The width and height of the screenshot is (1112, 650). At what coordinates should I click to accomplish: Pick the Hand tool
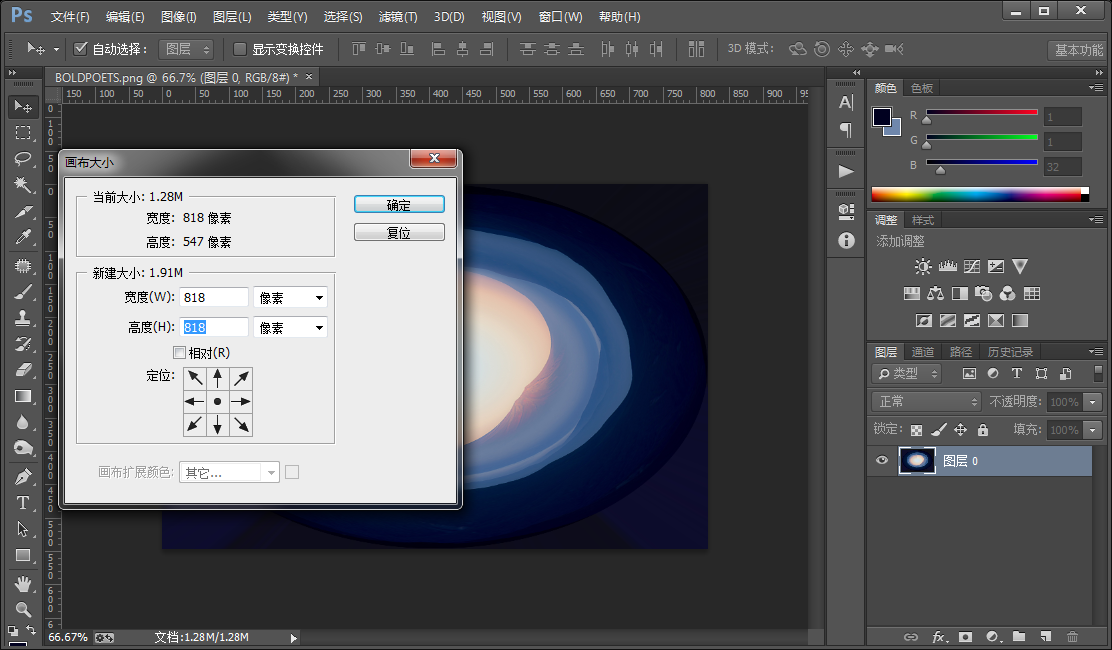23,583
